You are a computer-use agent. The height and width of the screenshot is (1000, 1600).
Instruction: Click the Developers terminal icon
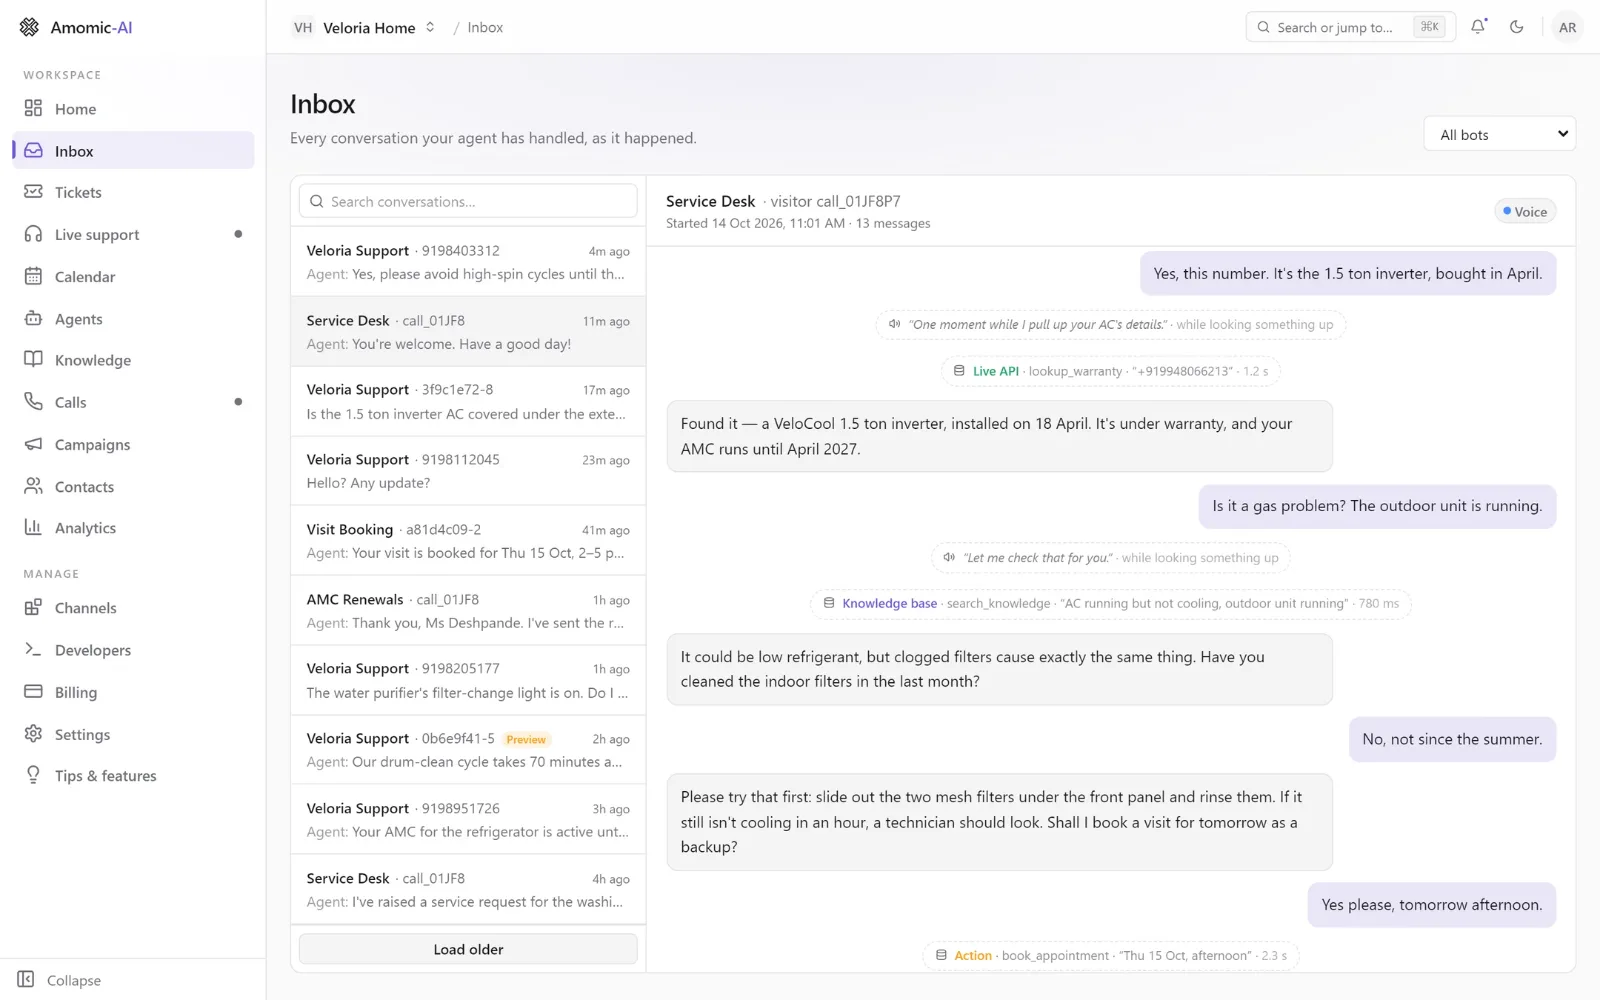(33, 650)
